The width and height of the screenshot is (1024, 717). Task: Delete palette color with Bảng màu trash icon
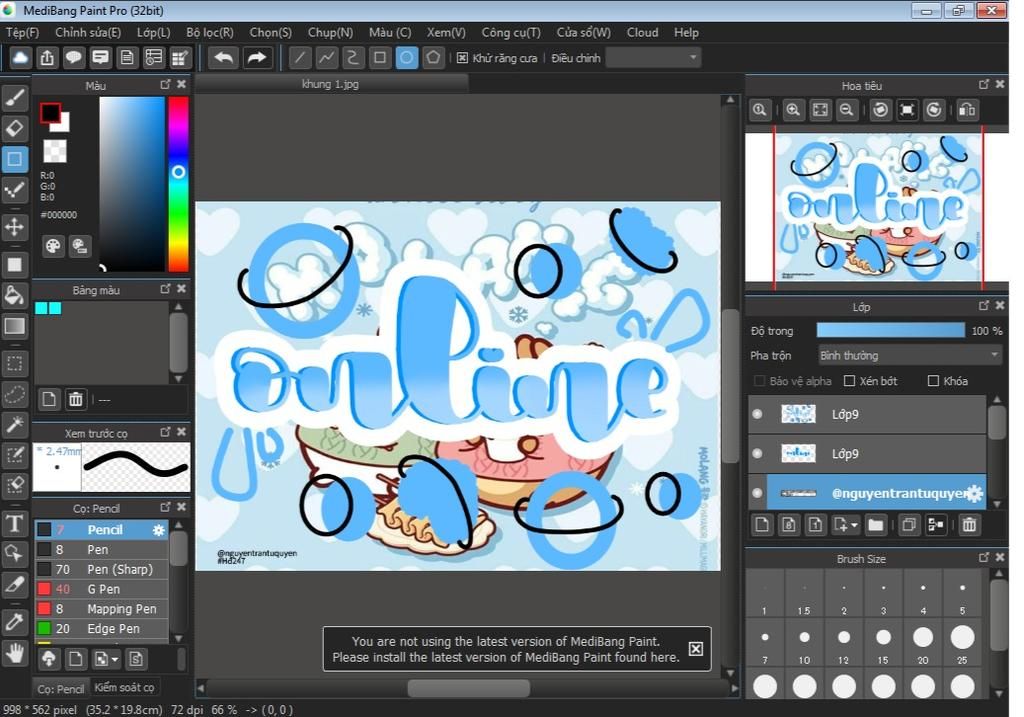(76, 398)
